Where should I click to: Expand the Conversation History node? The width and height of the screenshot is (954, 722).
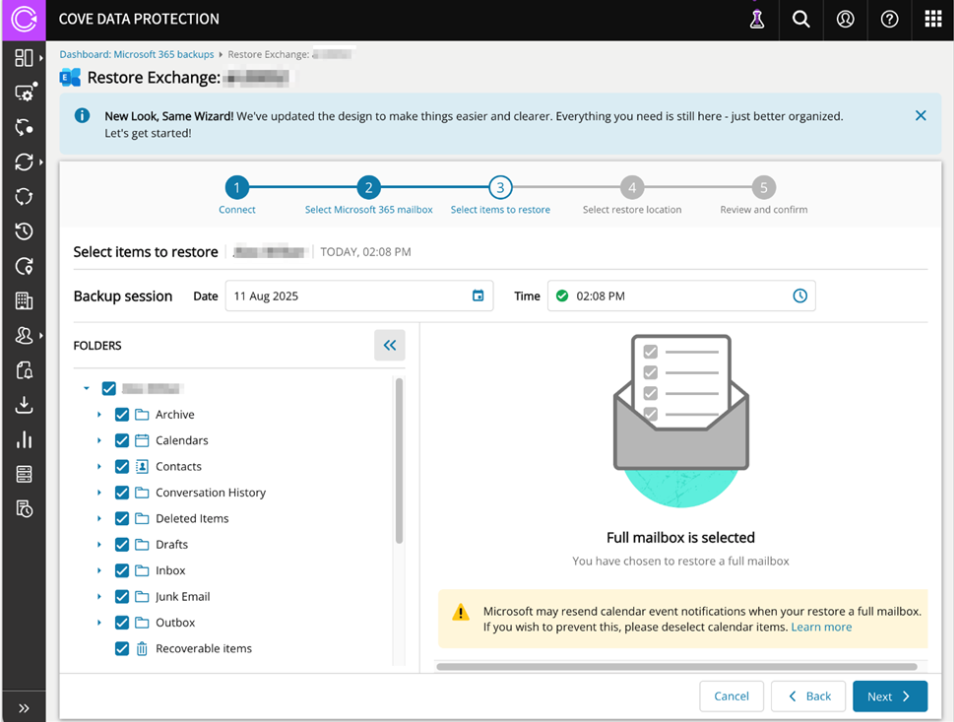pyautogui.click(x=99, y=492)
